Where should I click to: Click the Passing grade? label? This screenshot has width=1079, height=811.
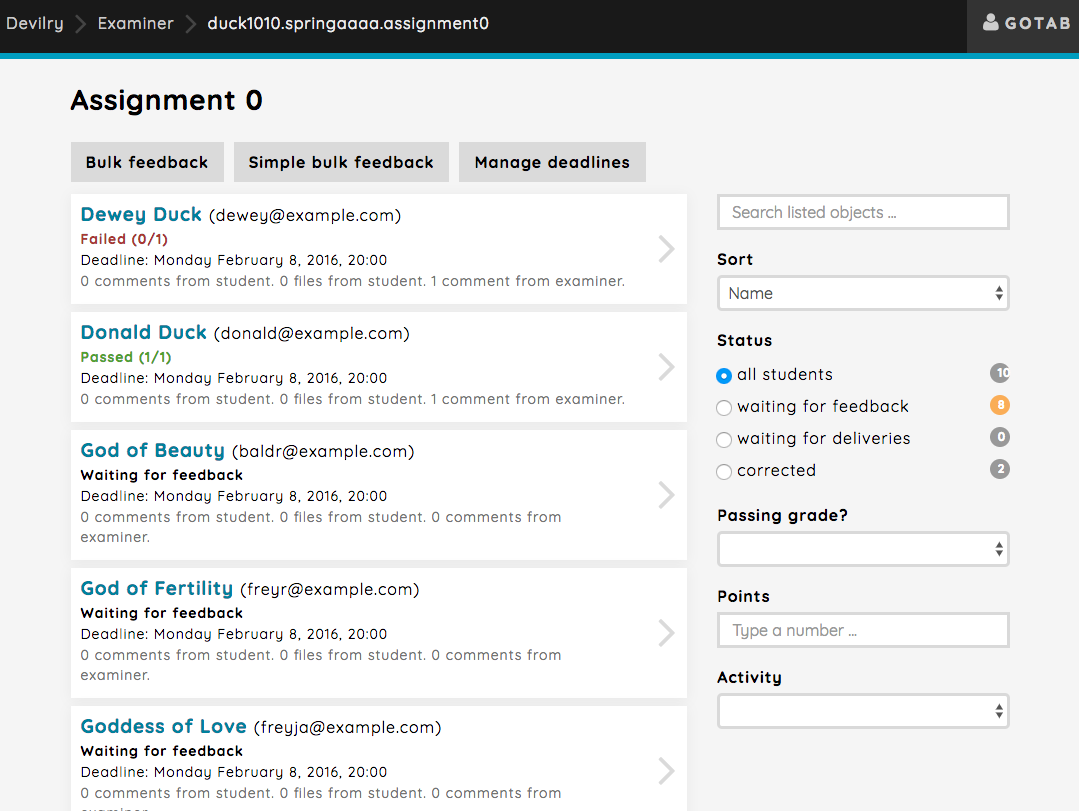pos(782,516)
